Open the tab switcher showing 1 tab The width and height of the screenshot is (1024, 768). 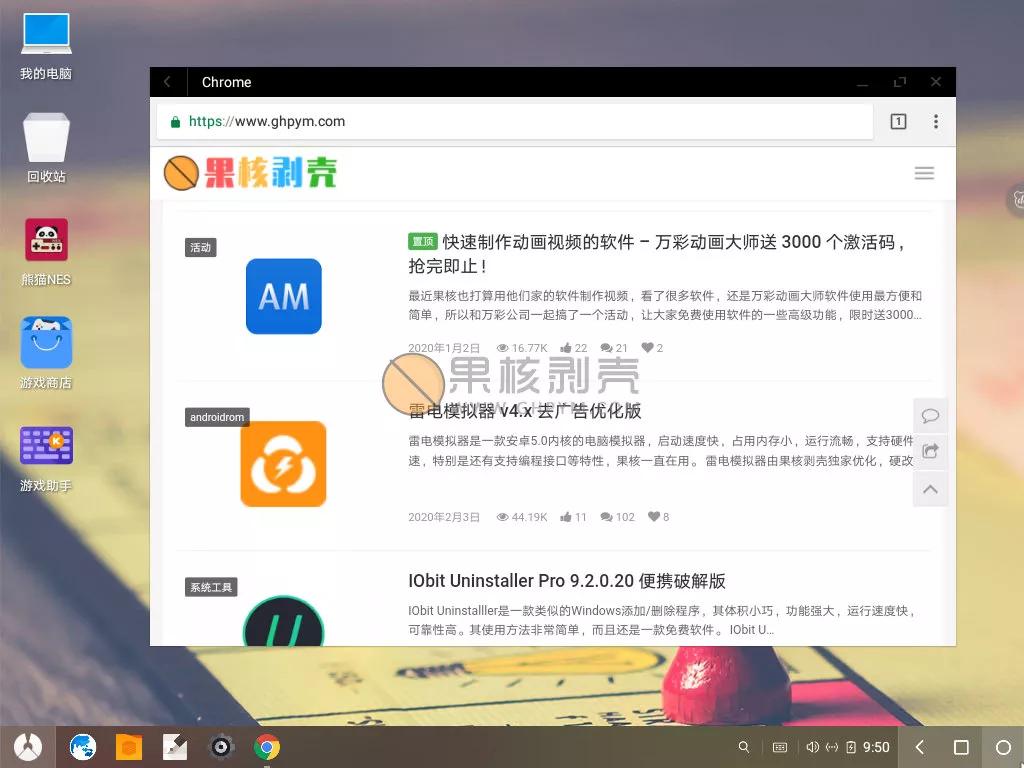pyautogui.click(x=898, y=121)
